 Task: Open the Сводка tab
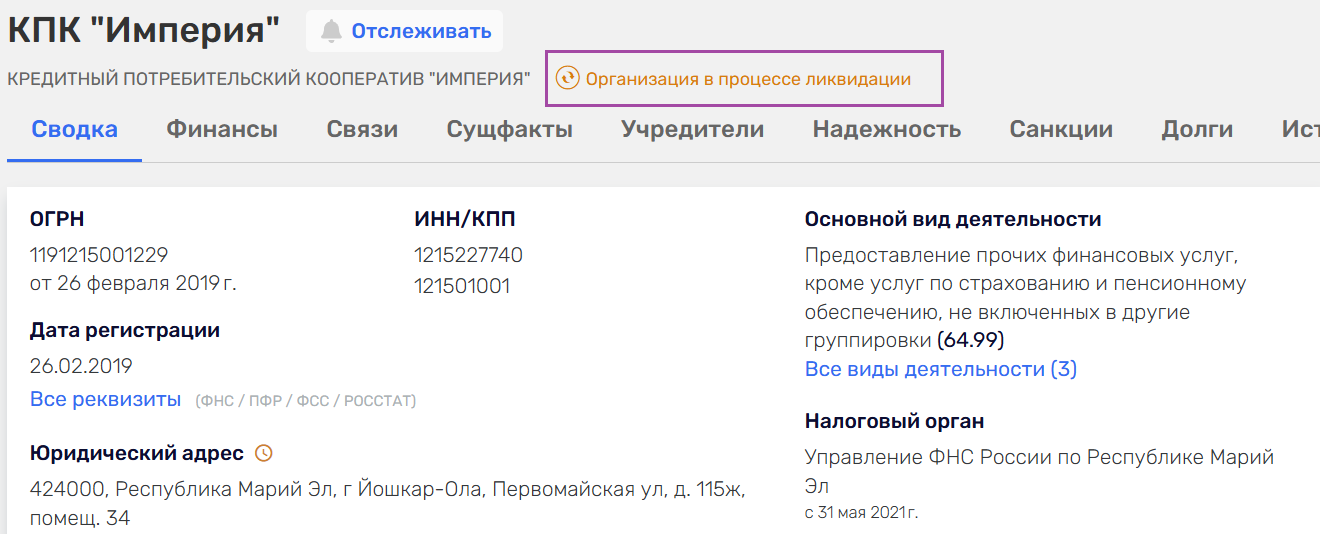[x=74, y=129]
